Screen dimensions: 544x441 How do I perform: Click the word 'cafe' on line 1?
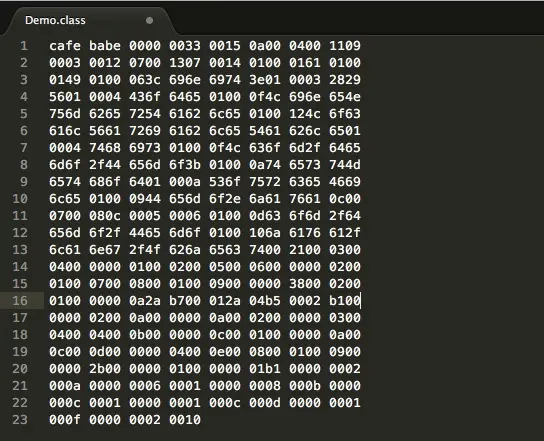click(65, 45)
